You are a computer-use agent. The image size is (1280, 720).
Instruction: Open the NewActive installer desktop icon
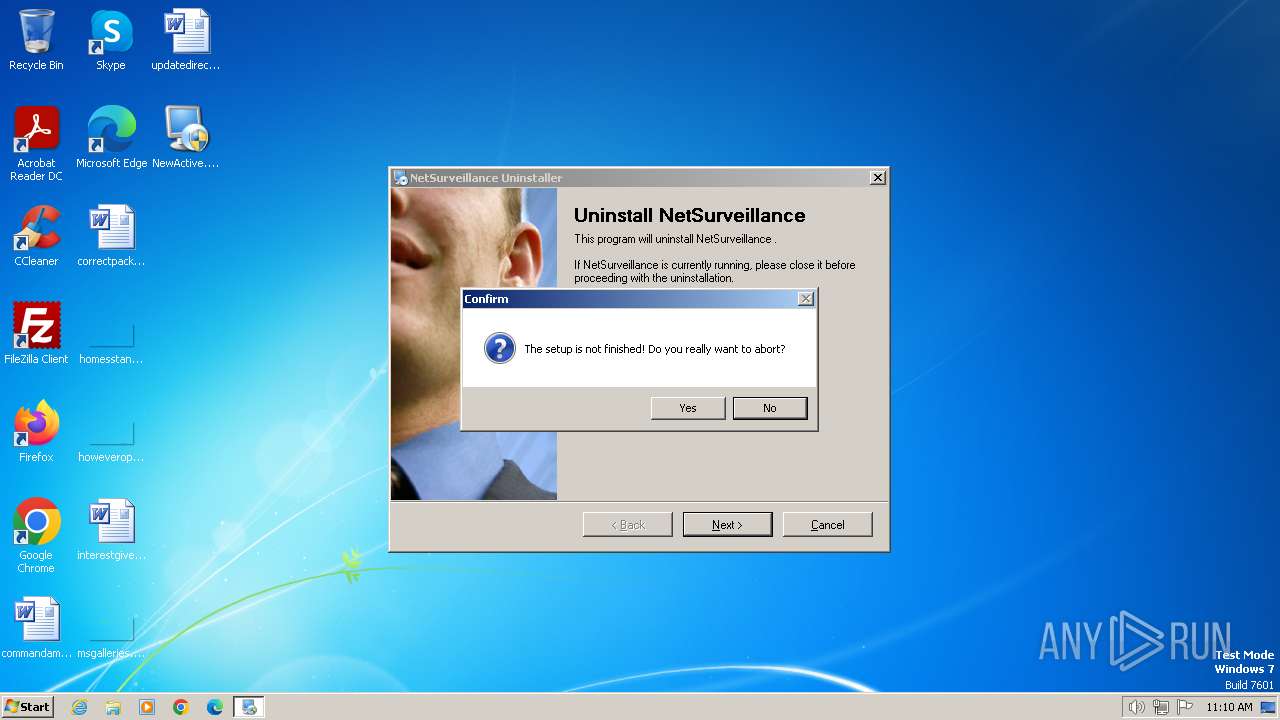186,138
